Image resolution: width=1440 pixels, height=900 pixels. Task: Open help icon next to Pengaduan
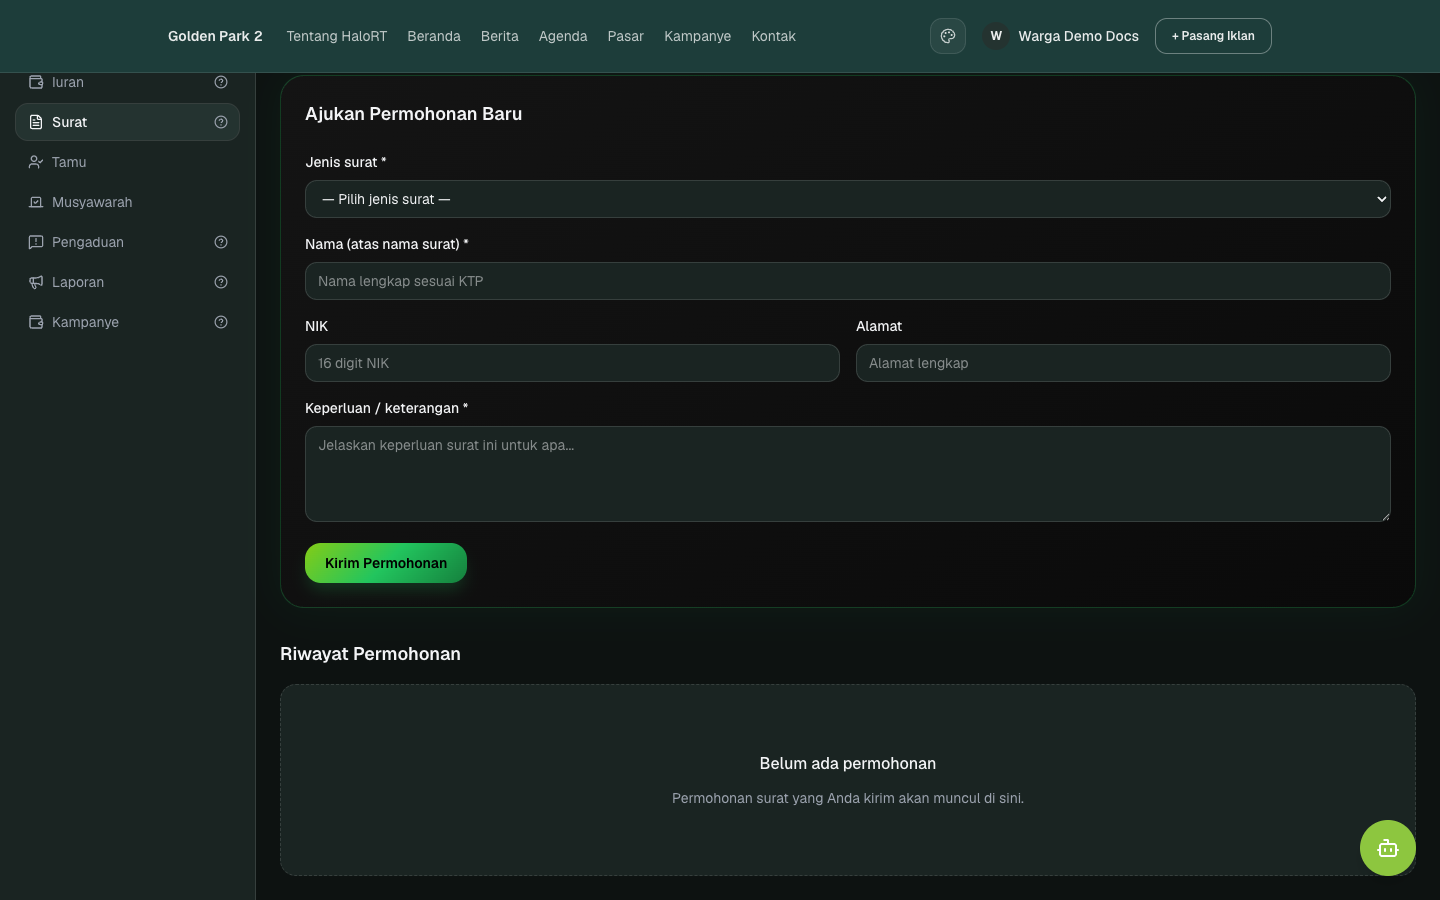click(221, 242)
